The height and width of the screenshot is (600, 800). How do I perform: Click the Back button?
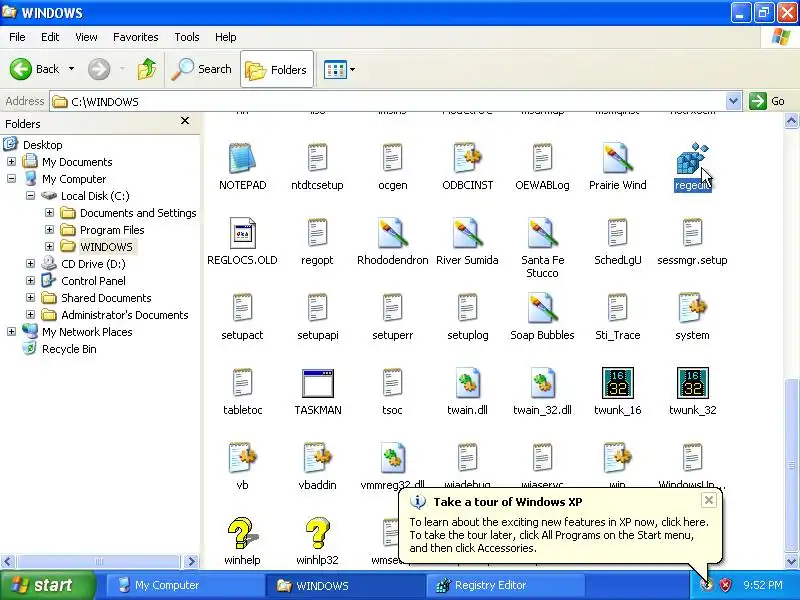click(35, 69)
